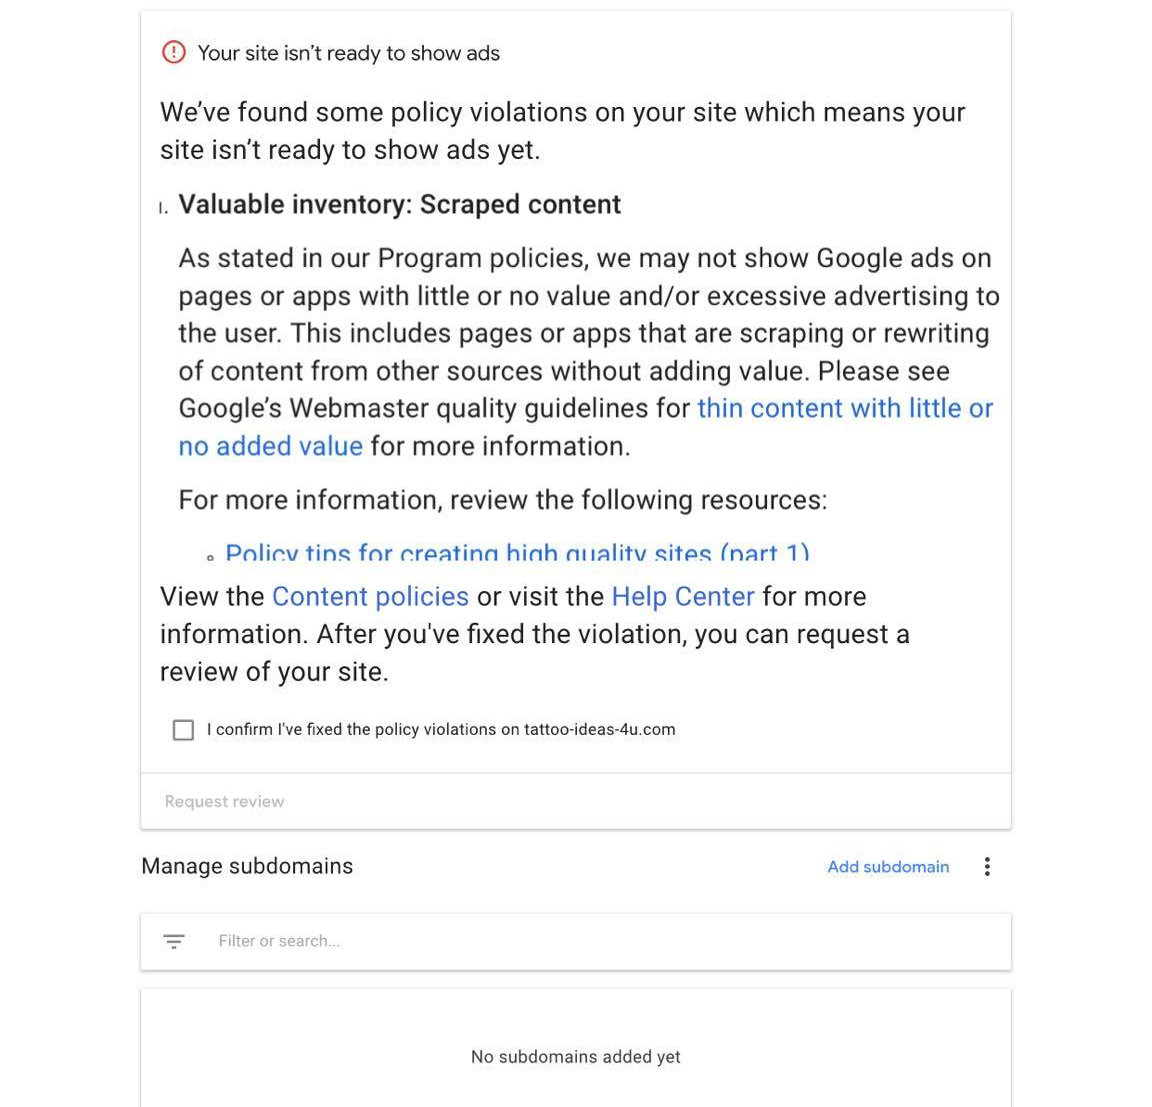Click 'For more information, review' resources line
1152x1107 pixels.
tap(502, 500)
